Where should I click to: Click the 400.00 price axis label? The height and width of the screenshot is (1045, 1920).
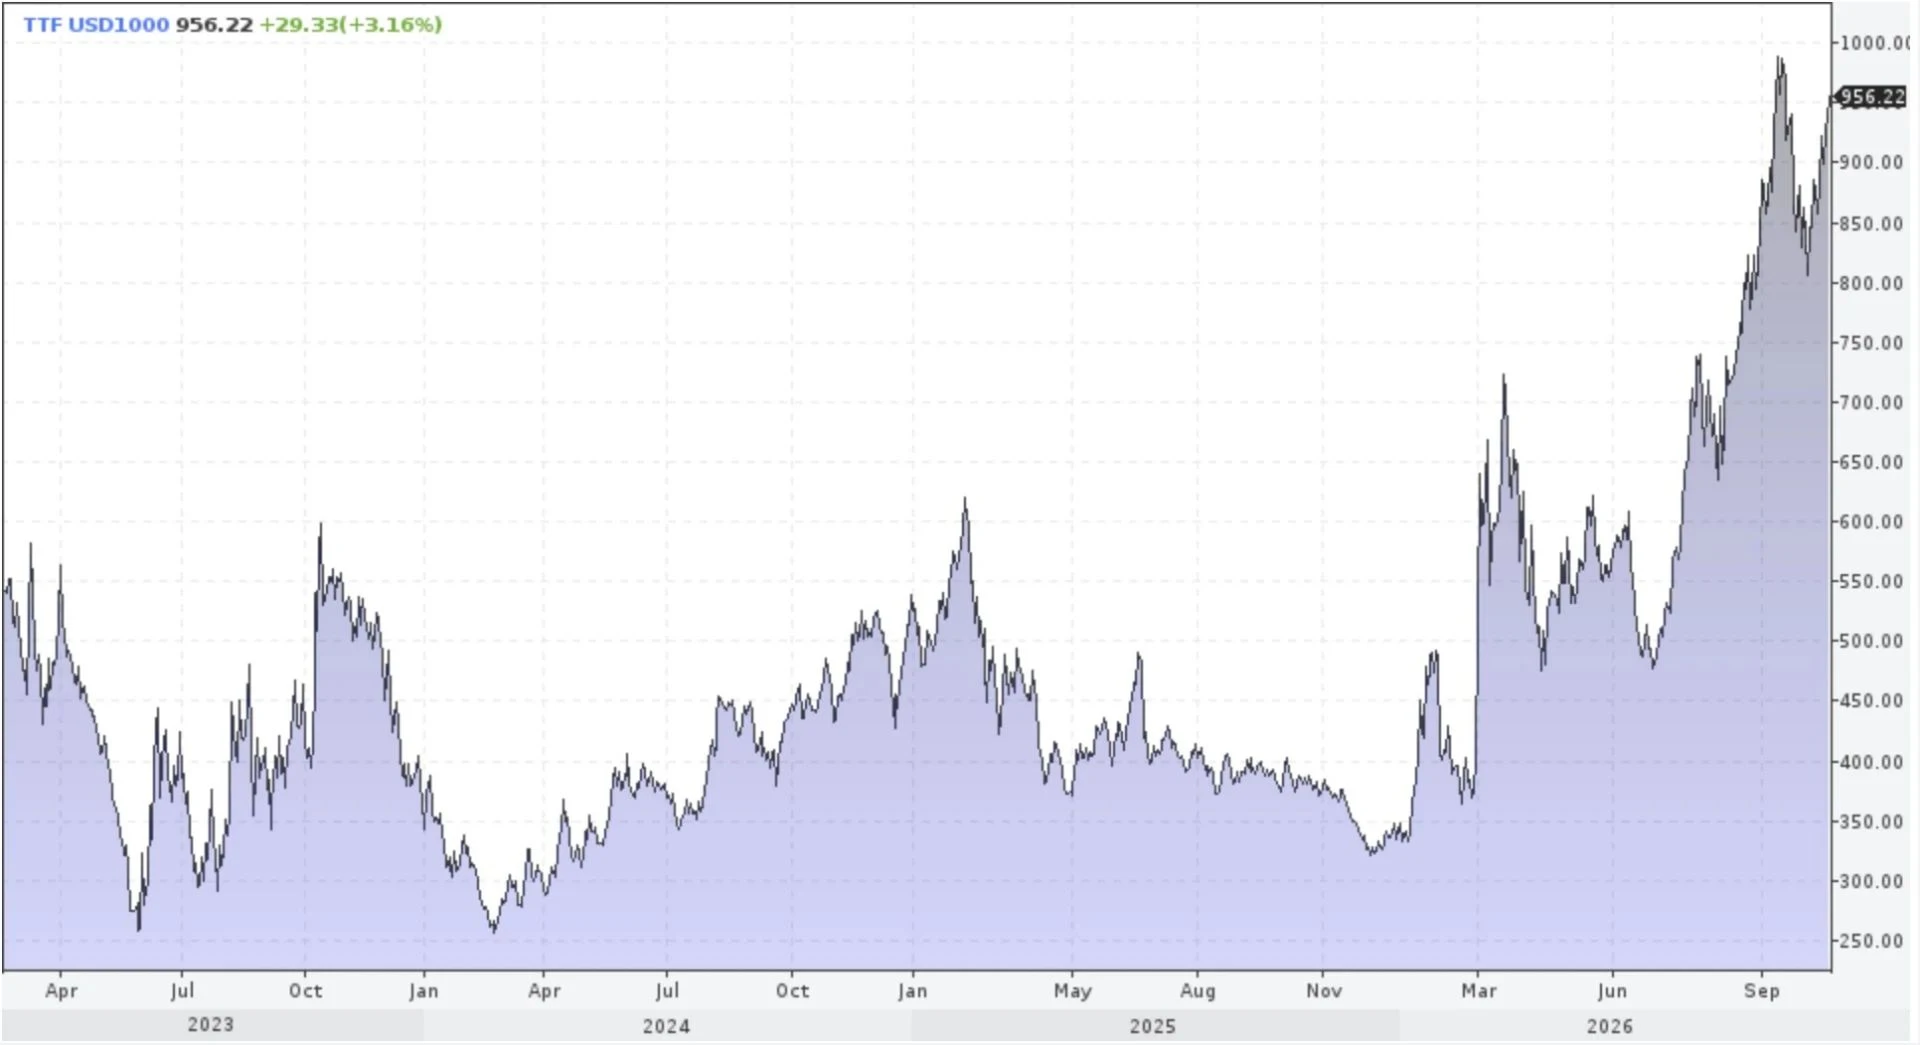[x=1872, y=762]
